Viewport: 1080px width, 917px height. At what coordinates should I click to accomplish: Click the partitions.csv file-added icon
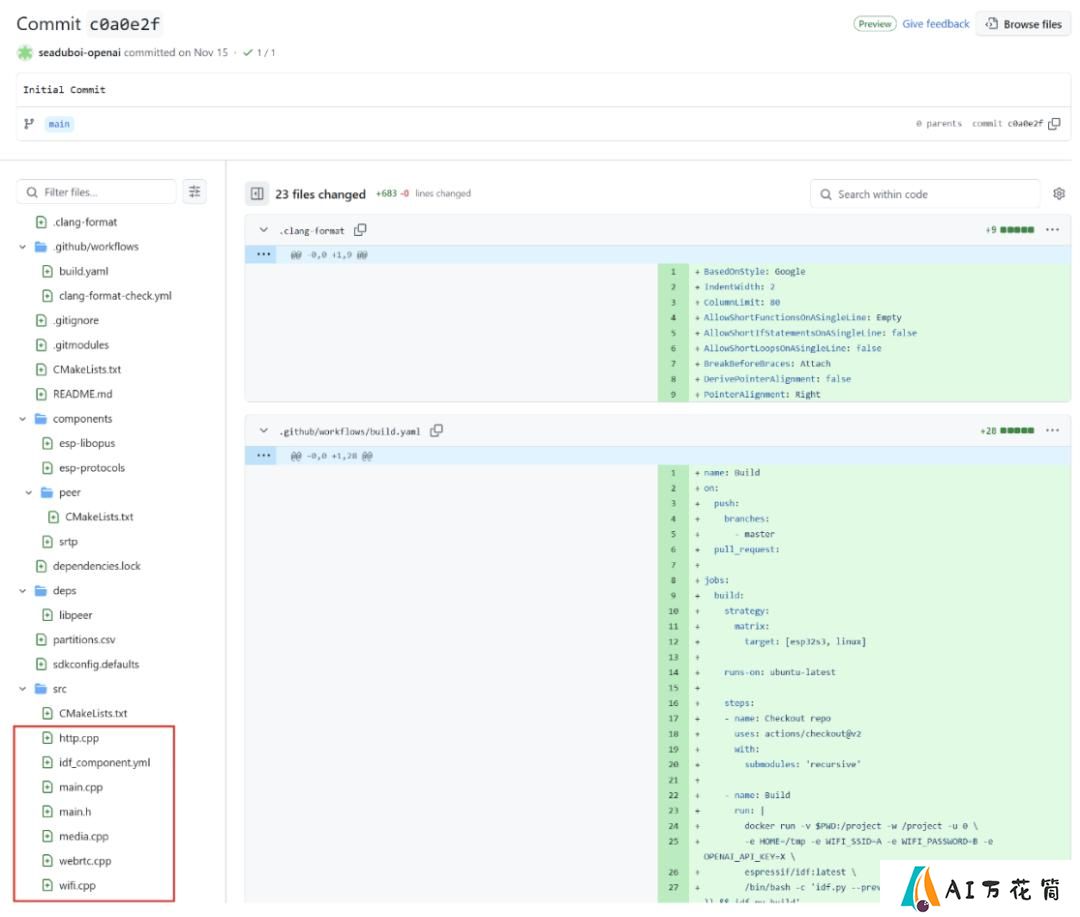click(41, 640)
